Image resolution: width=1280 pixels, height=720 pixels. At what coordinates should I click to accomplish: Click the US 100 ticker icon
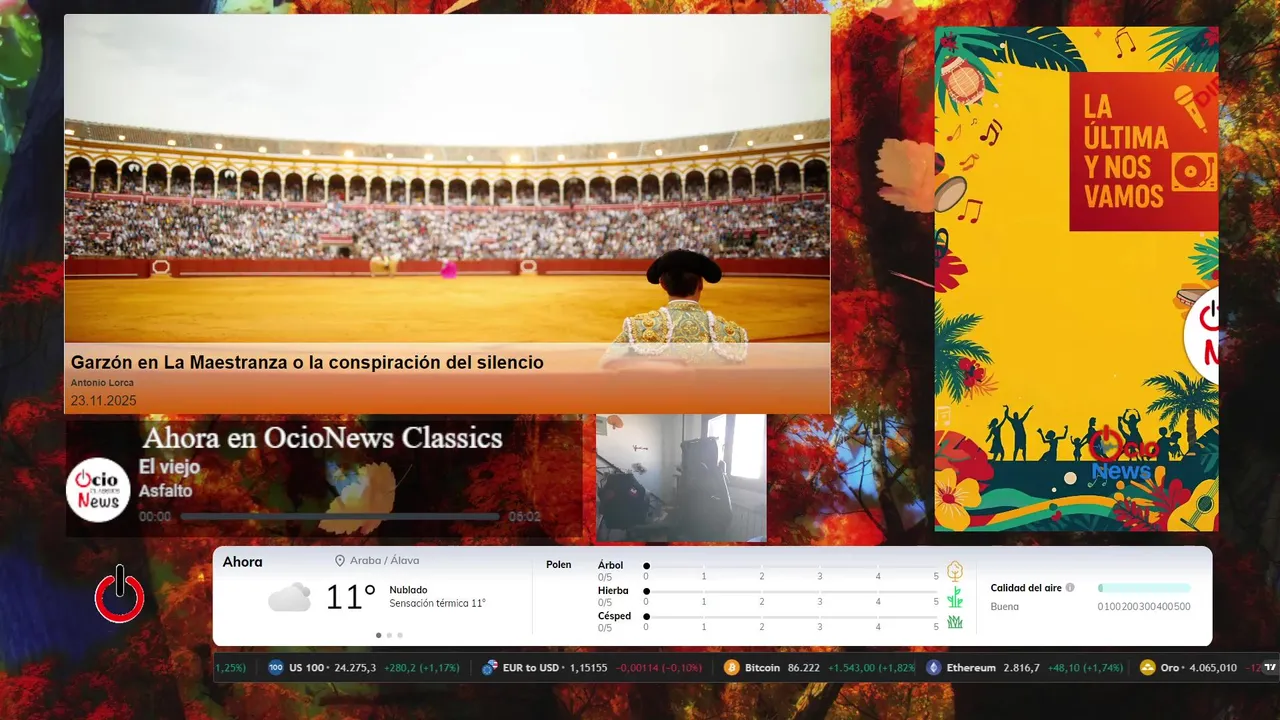point(276,667)
